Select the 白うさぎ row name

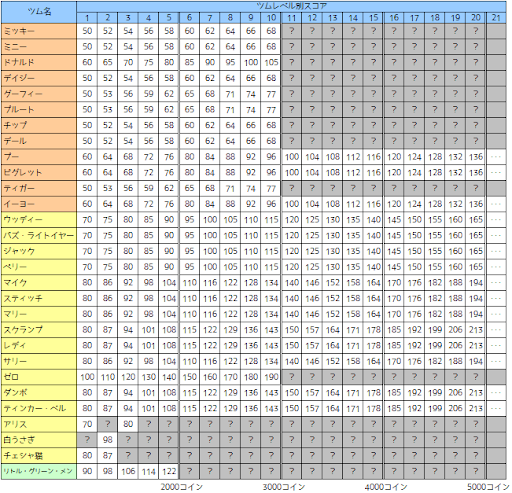39,440
